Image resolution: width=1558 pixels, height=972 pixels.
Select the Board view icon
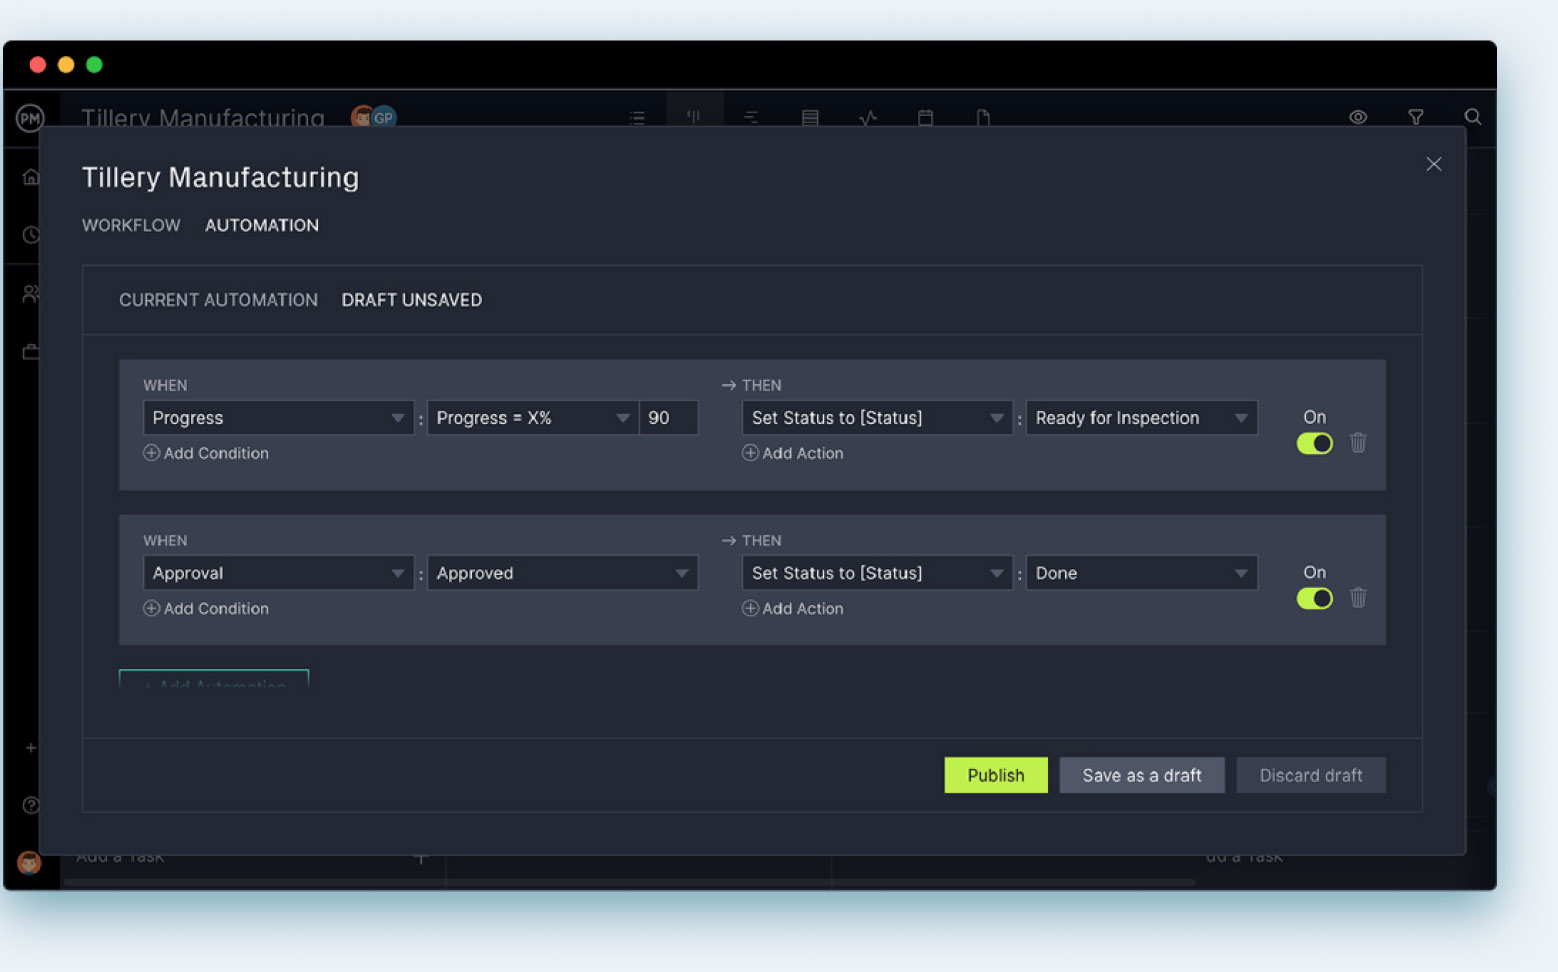pos(694,117)
